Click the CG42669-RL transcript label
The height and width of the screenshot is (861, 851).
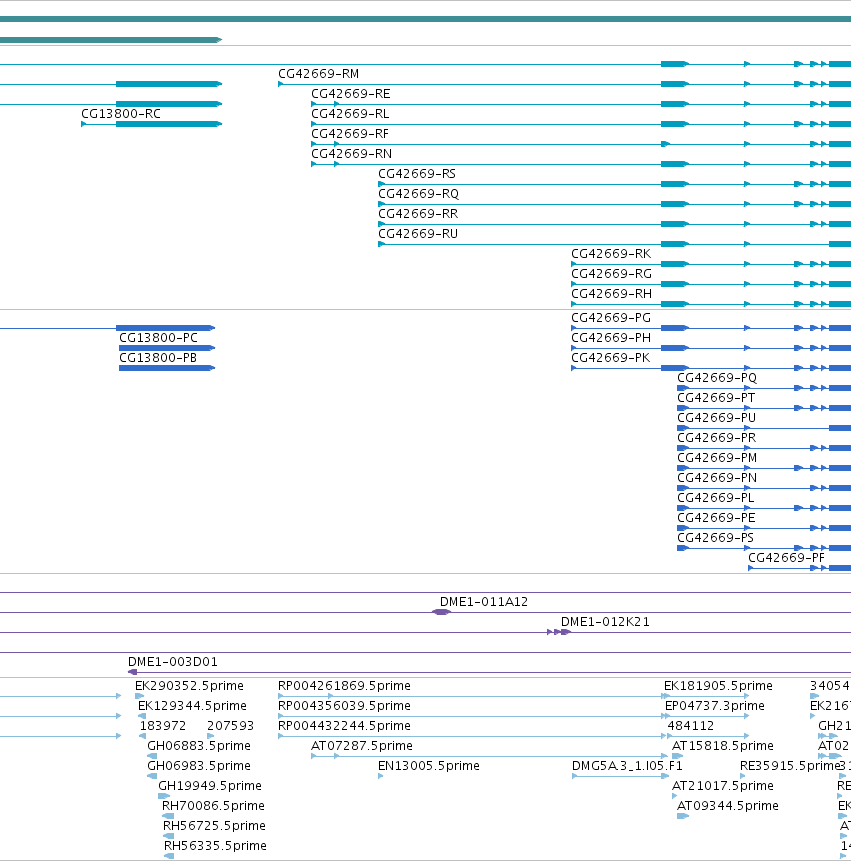pyautogui.click(x=350, y=114)
